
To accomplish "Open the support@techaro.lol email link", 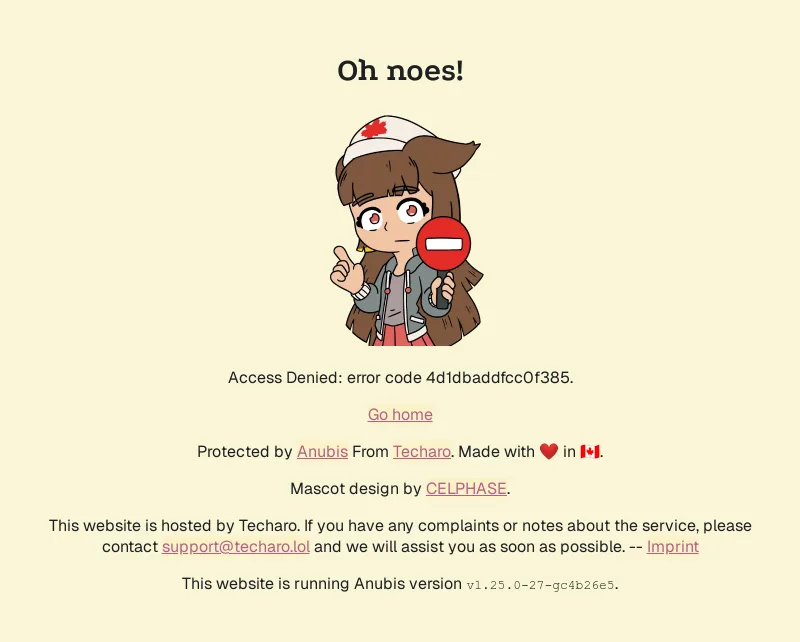I will pos(236,547).
